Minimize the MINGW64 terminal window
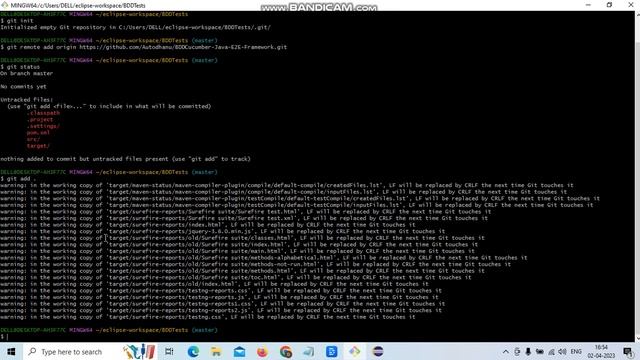 pyautogui.click(x=588, y=5)
